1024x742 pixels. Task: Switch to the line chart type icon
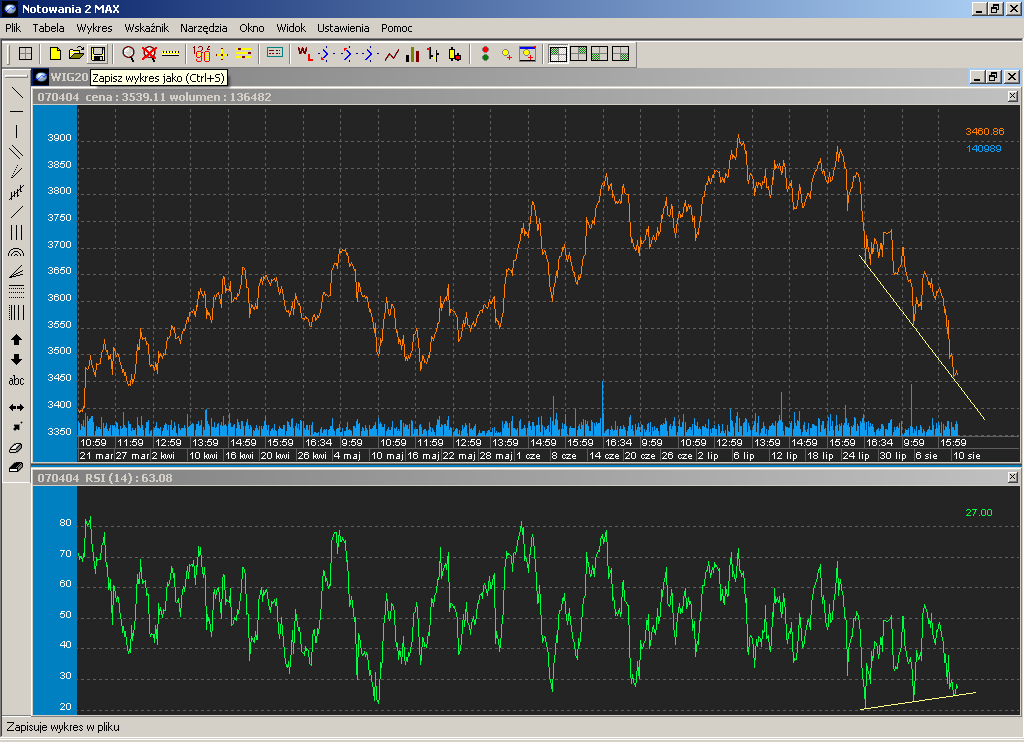pyautogui.click(x=392, y=54)
